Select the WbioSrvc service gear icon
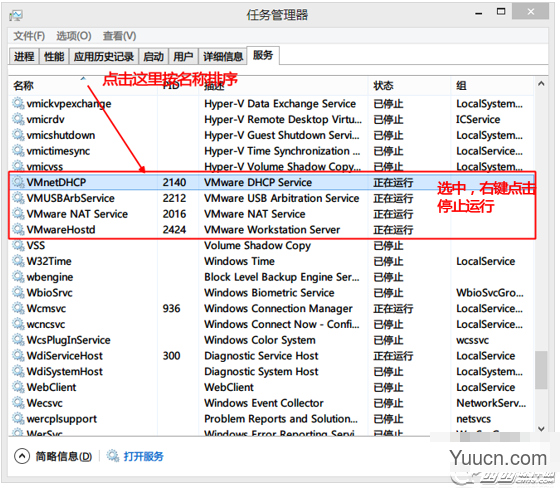Viewport: 560px width, 488px height. coord(18,292)
